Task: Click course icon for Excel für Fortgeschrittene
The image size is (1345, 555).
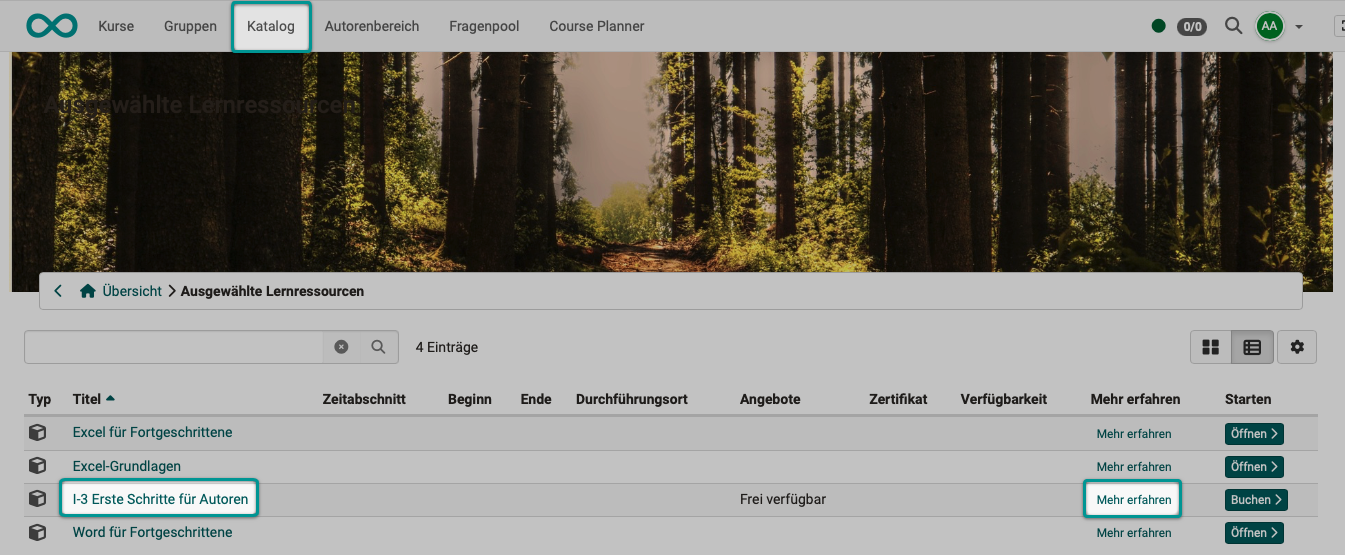Action: click(37, 433)
